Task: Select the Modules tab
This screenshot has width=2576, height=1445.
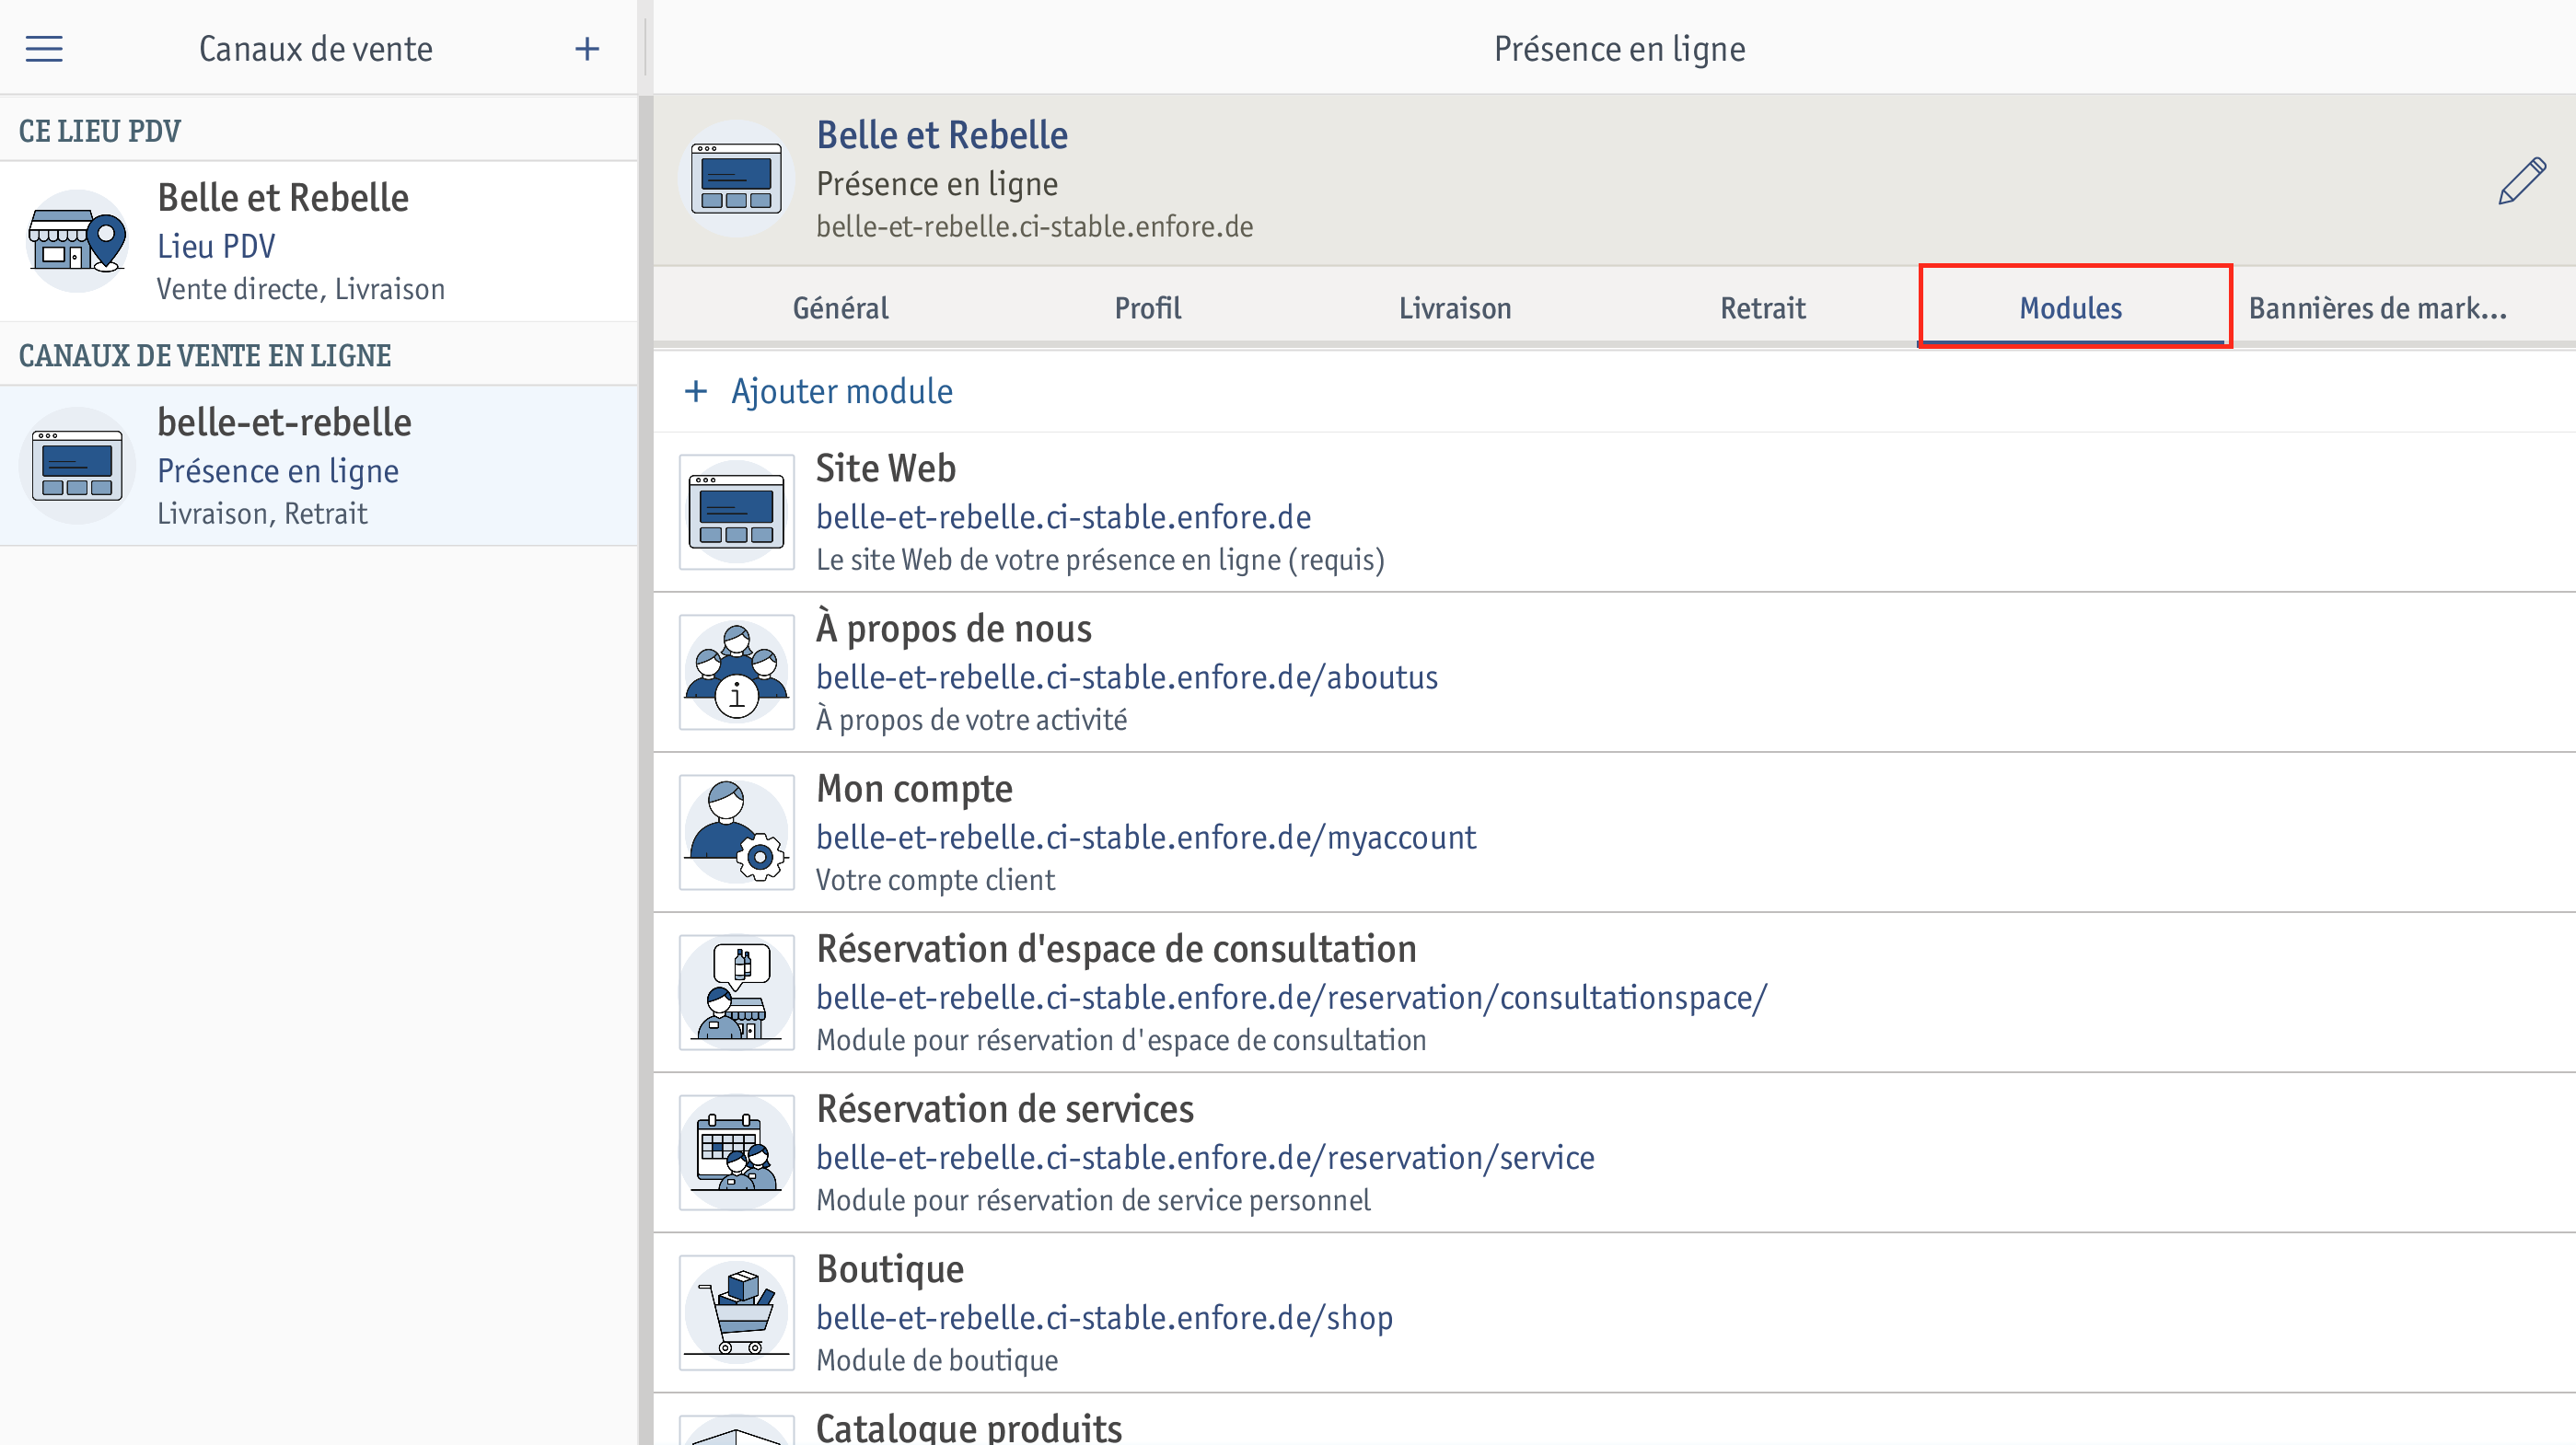Action: (2071, 308)
